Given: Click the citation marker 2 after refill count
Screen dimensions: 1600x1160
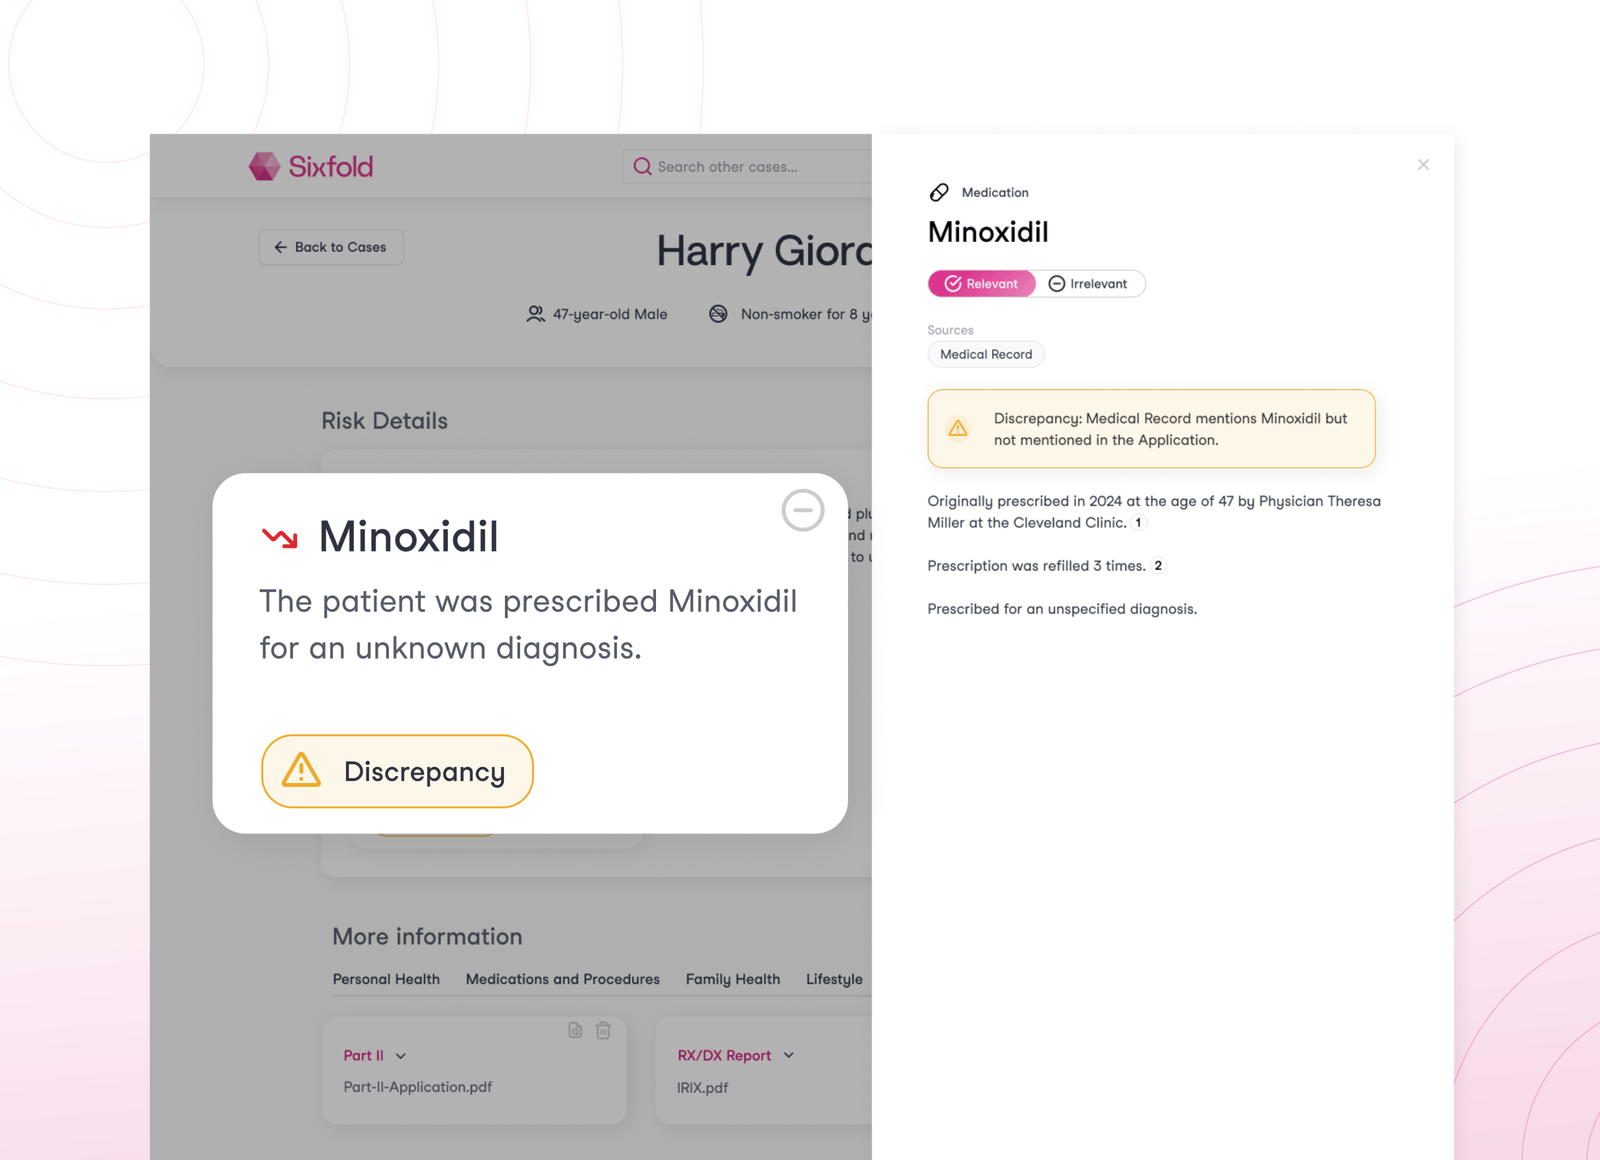Looking at the screenshot, I should (1157, 565).
